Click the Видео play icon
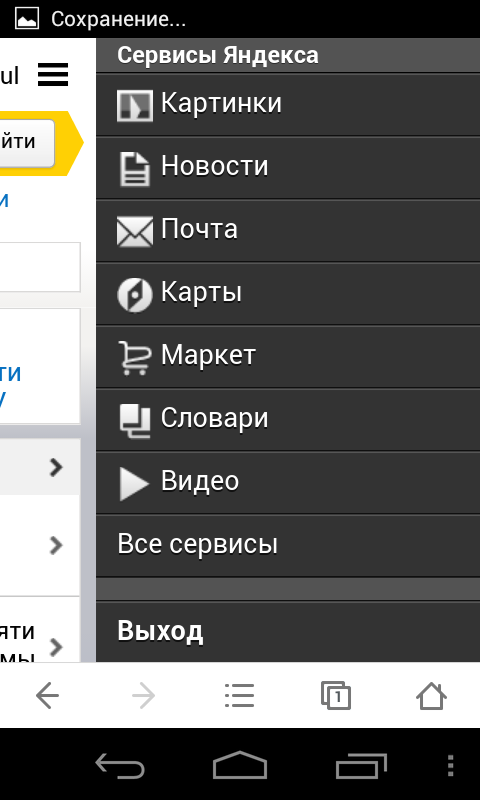Viewport: 480px width, 800px height. [134, 484]
